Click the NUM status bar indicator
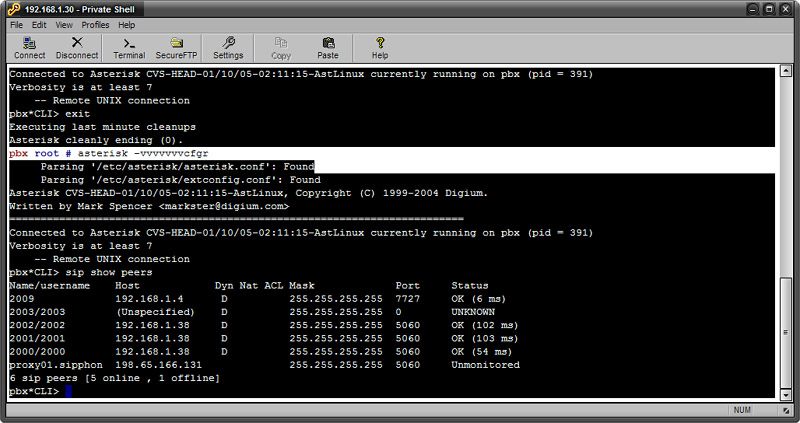 (742, 410)
